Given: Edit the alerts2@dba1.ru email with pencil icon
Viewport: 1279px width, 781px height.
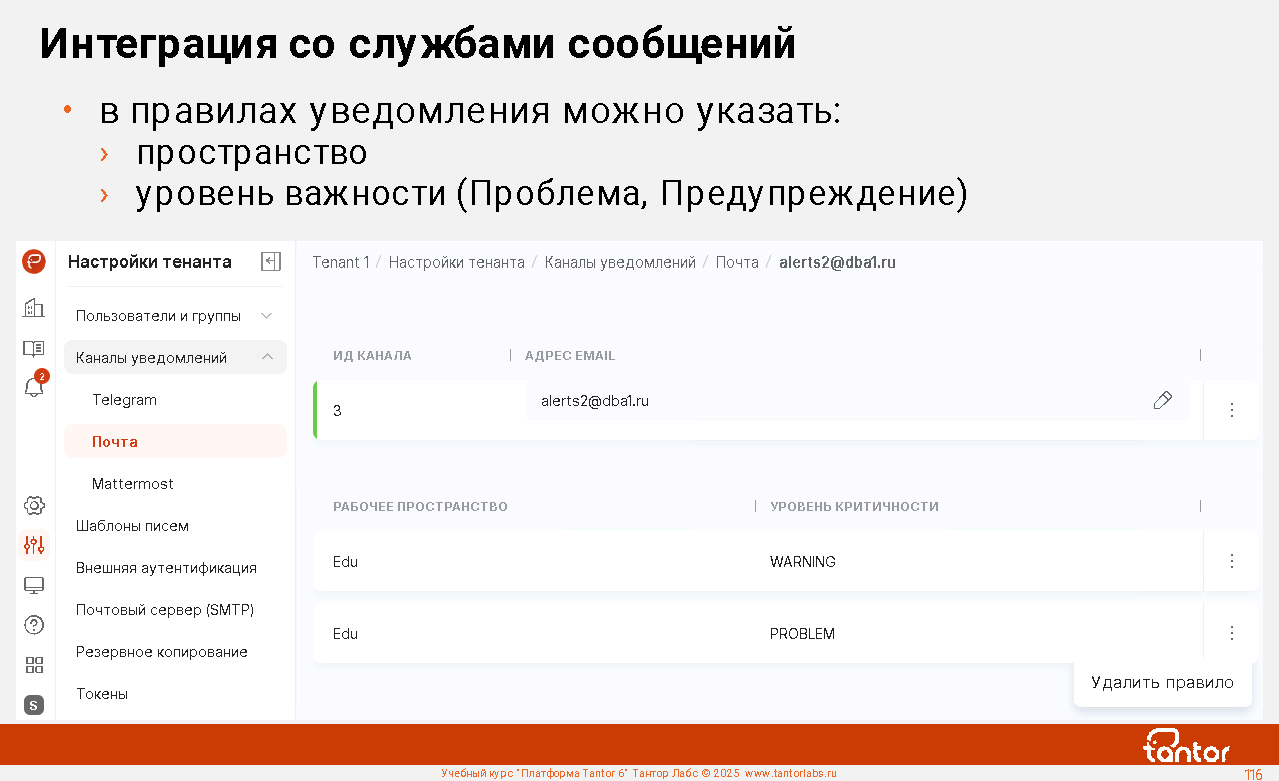Looking at the screenshot, I should [1162, 401].
